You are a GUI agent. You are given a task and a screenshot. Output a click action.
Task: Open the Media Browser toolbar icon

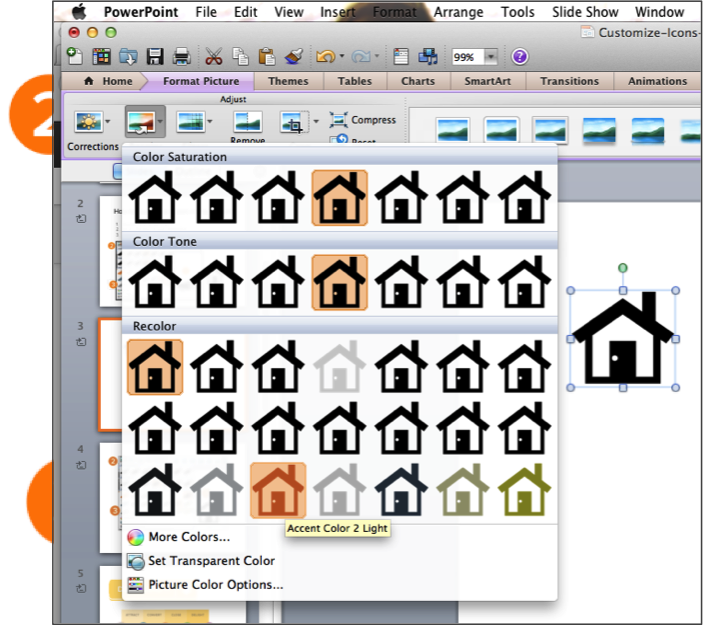427,57
